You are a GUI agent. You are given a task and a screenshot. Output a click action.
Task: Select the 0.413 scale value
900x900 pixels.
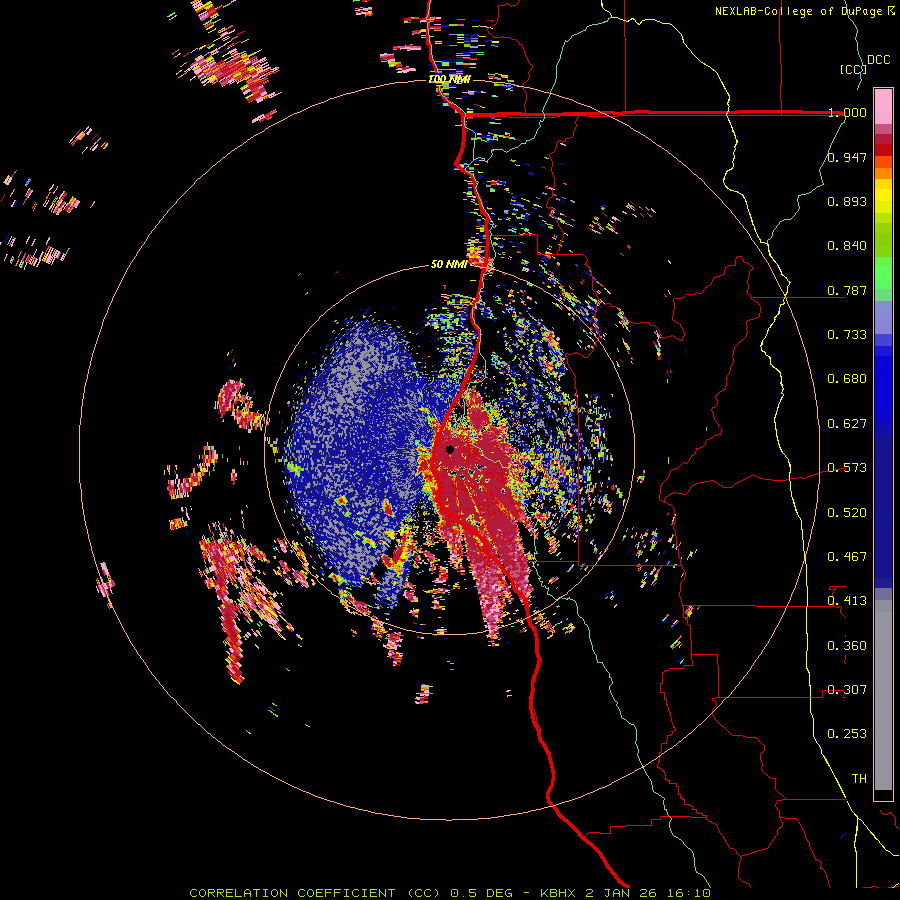(x=847, y=601)
